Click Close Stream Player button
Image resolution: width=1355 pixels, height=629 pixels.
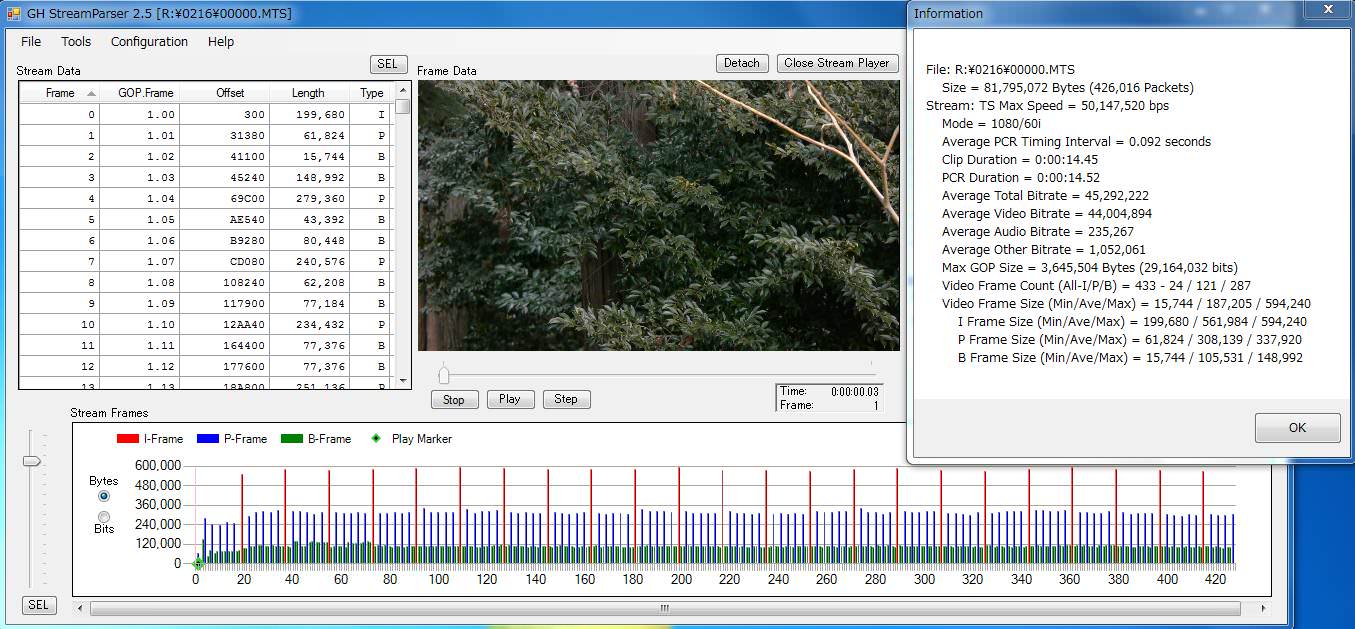[x=836, y=63]
